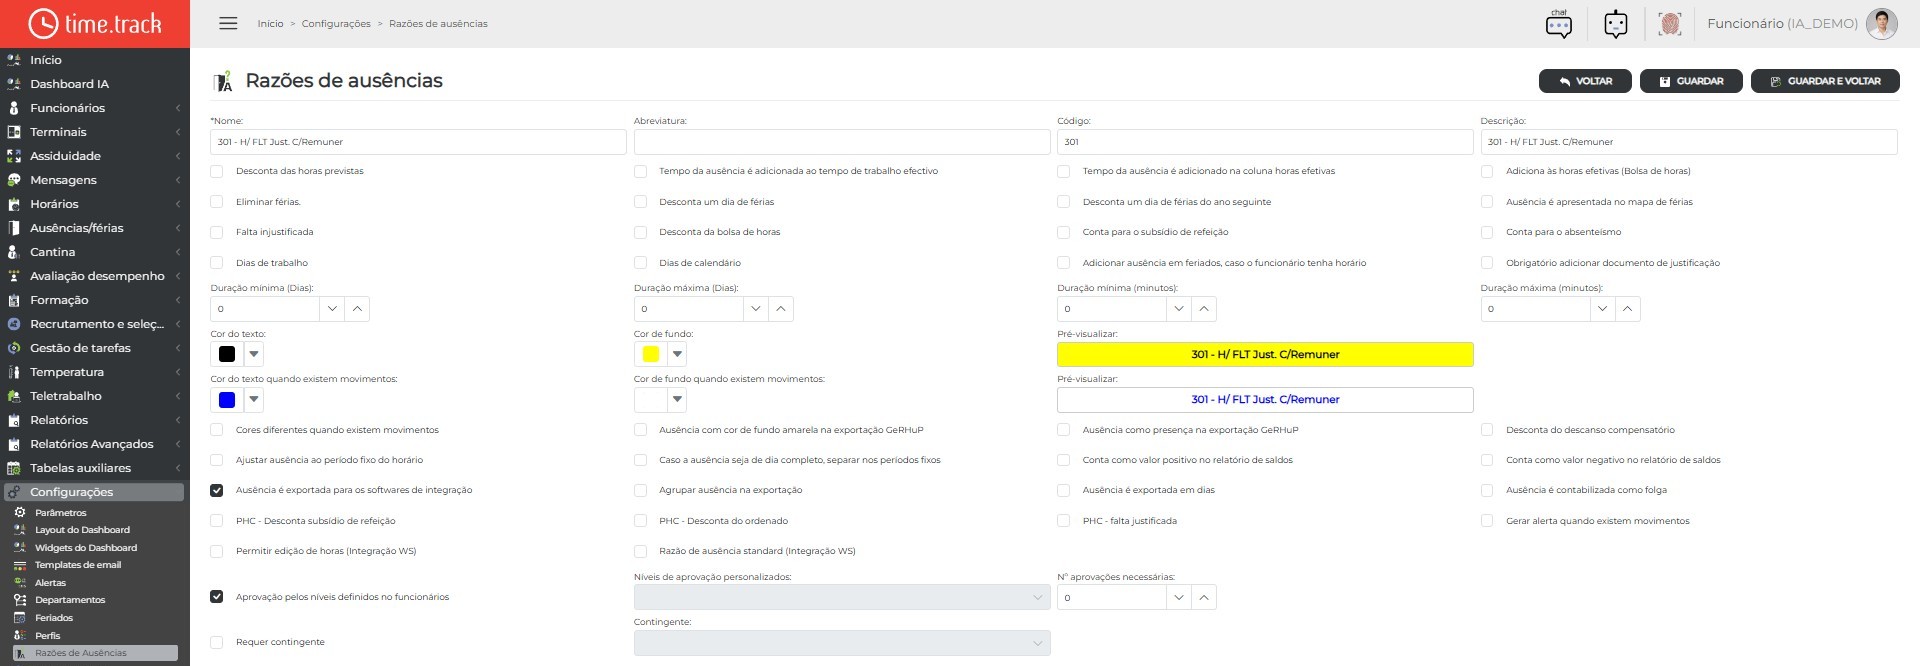Click the Temperatura sidebar icon

pyautogui.click(x=14, y=372)
